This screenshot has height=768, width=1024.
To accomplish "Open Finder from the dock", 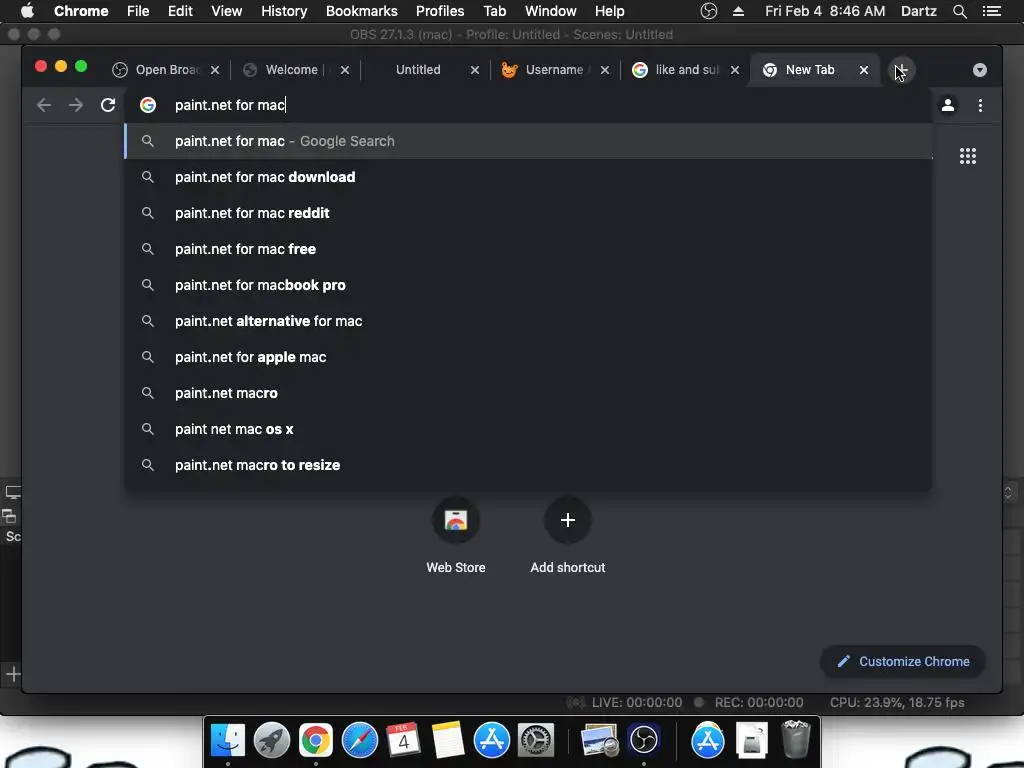I will 227,741.
